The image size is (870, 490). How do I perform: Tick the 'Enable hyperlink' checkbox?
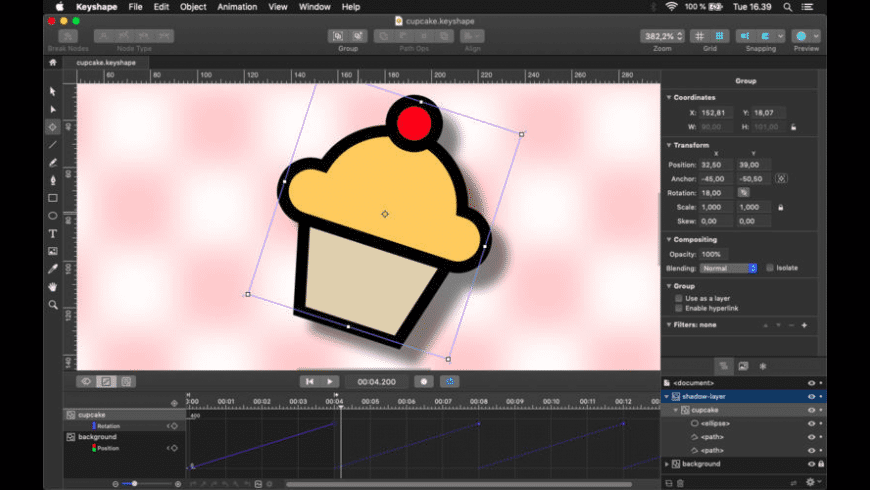click(x=678, y=309)
